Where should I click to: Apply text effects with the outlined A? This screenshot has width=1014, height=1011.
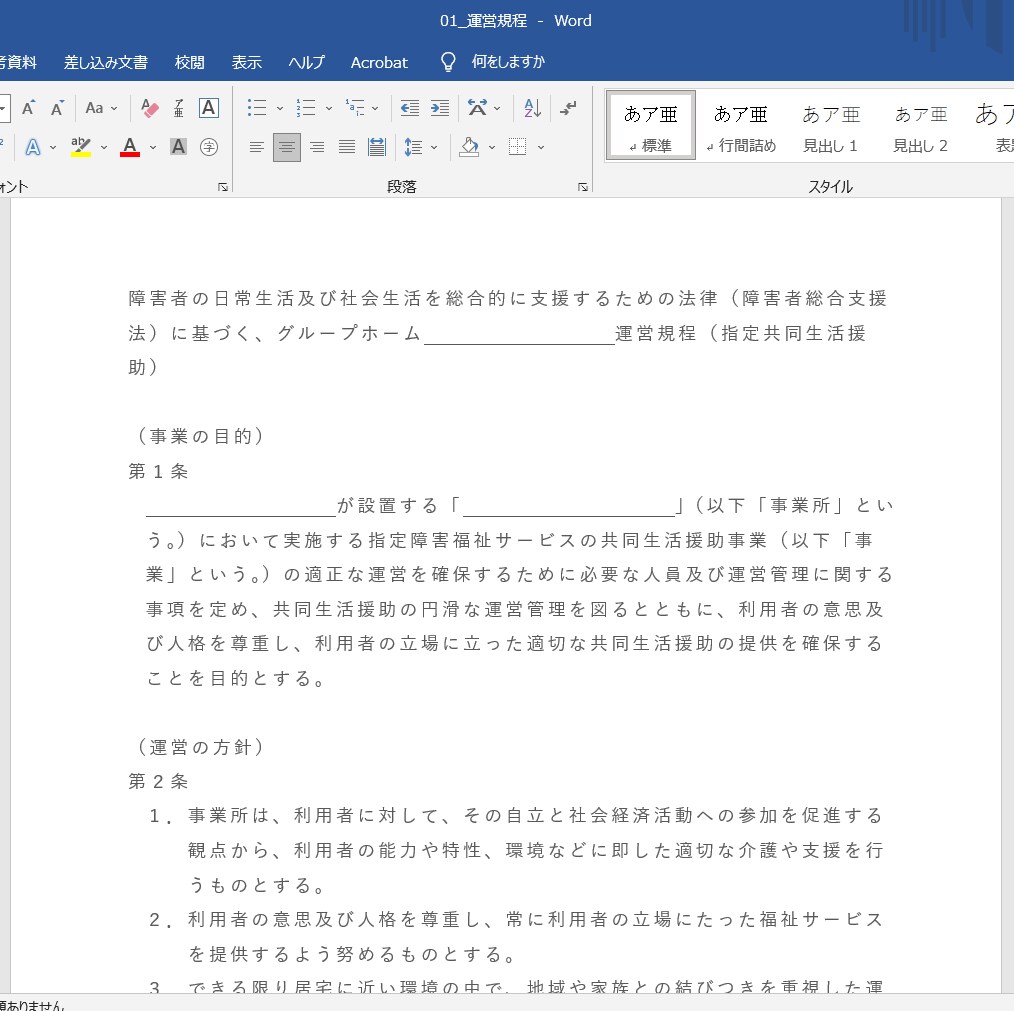coord(32,147)
